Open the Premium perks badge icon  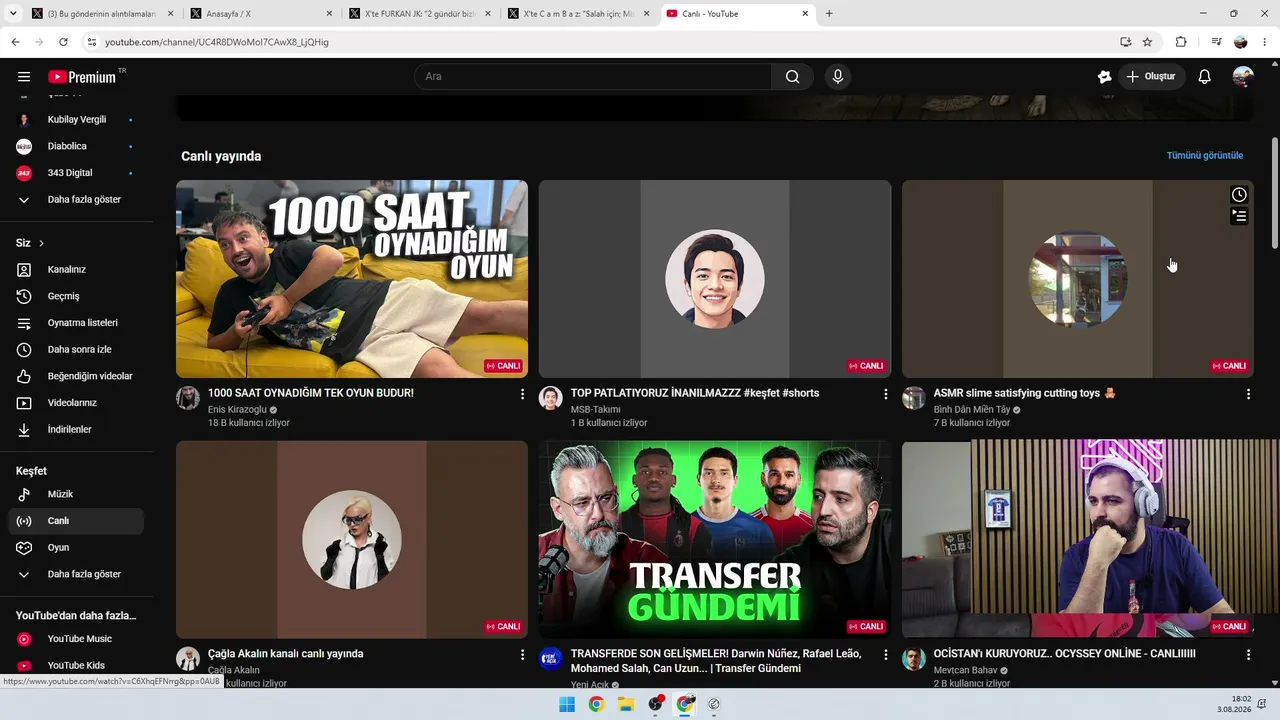point(1104,77)
